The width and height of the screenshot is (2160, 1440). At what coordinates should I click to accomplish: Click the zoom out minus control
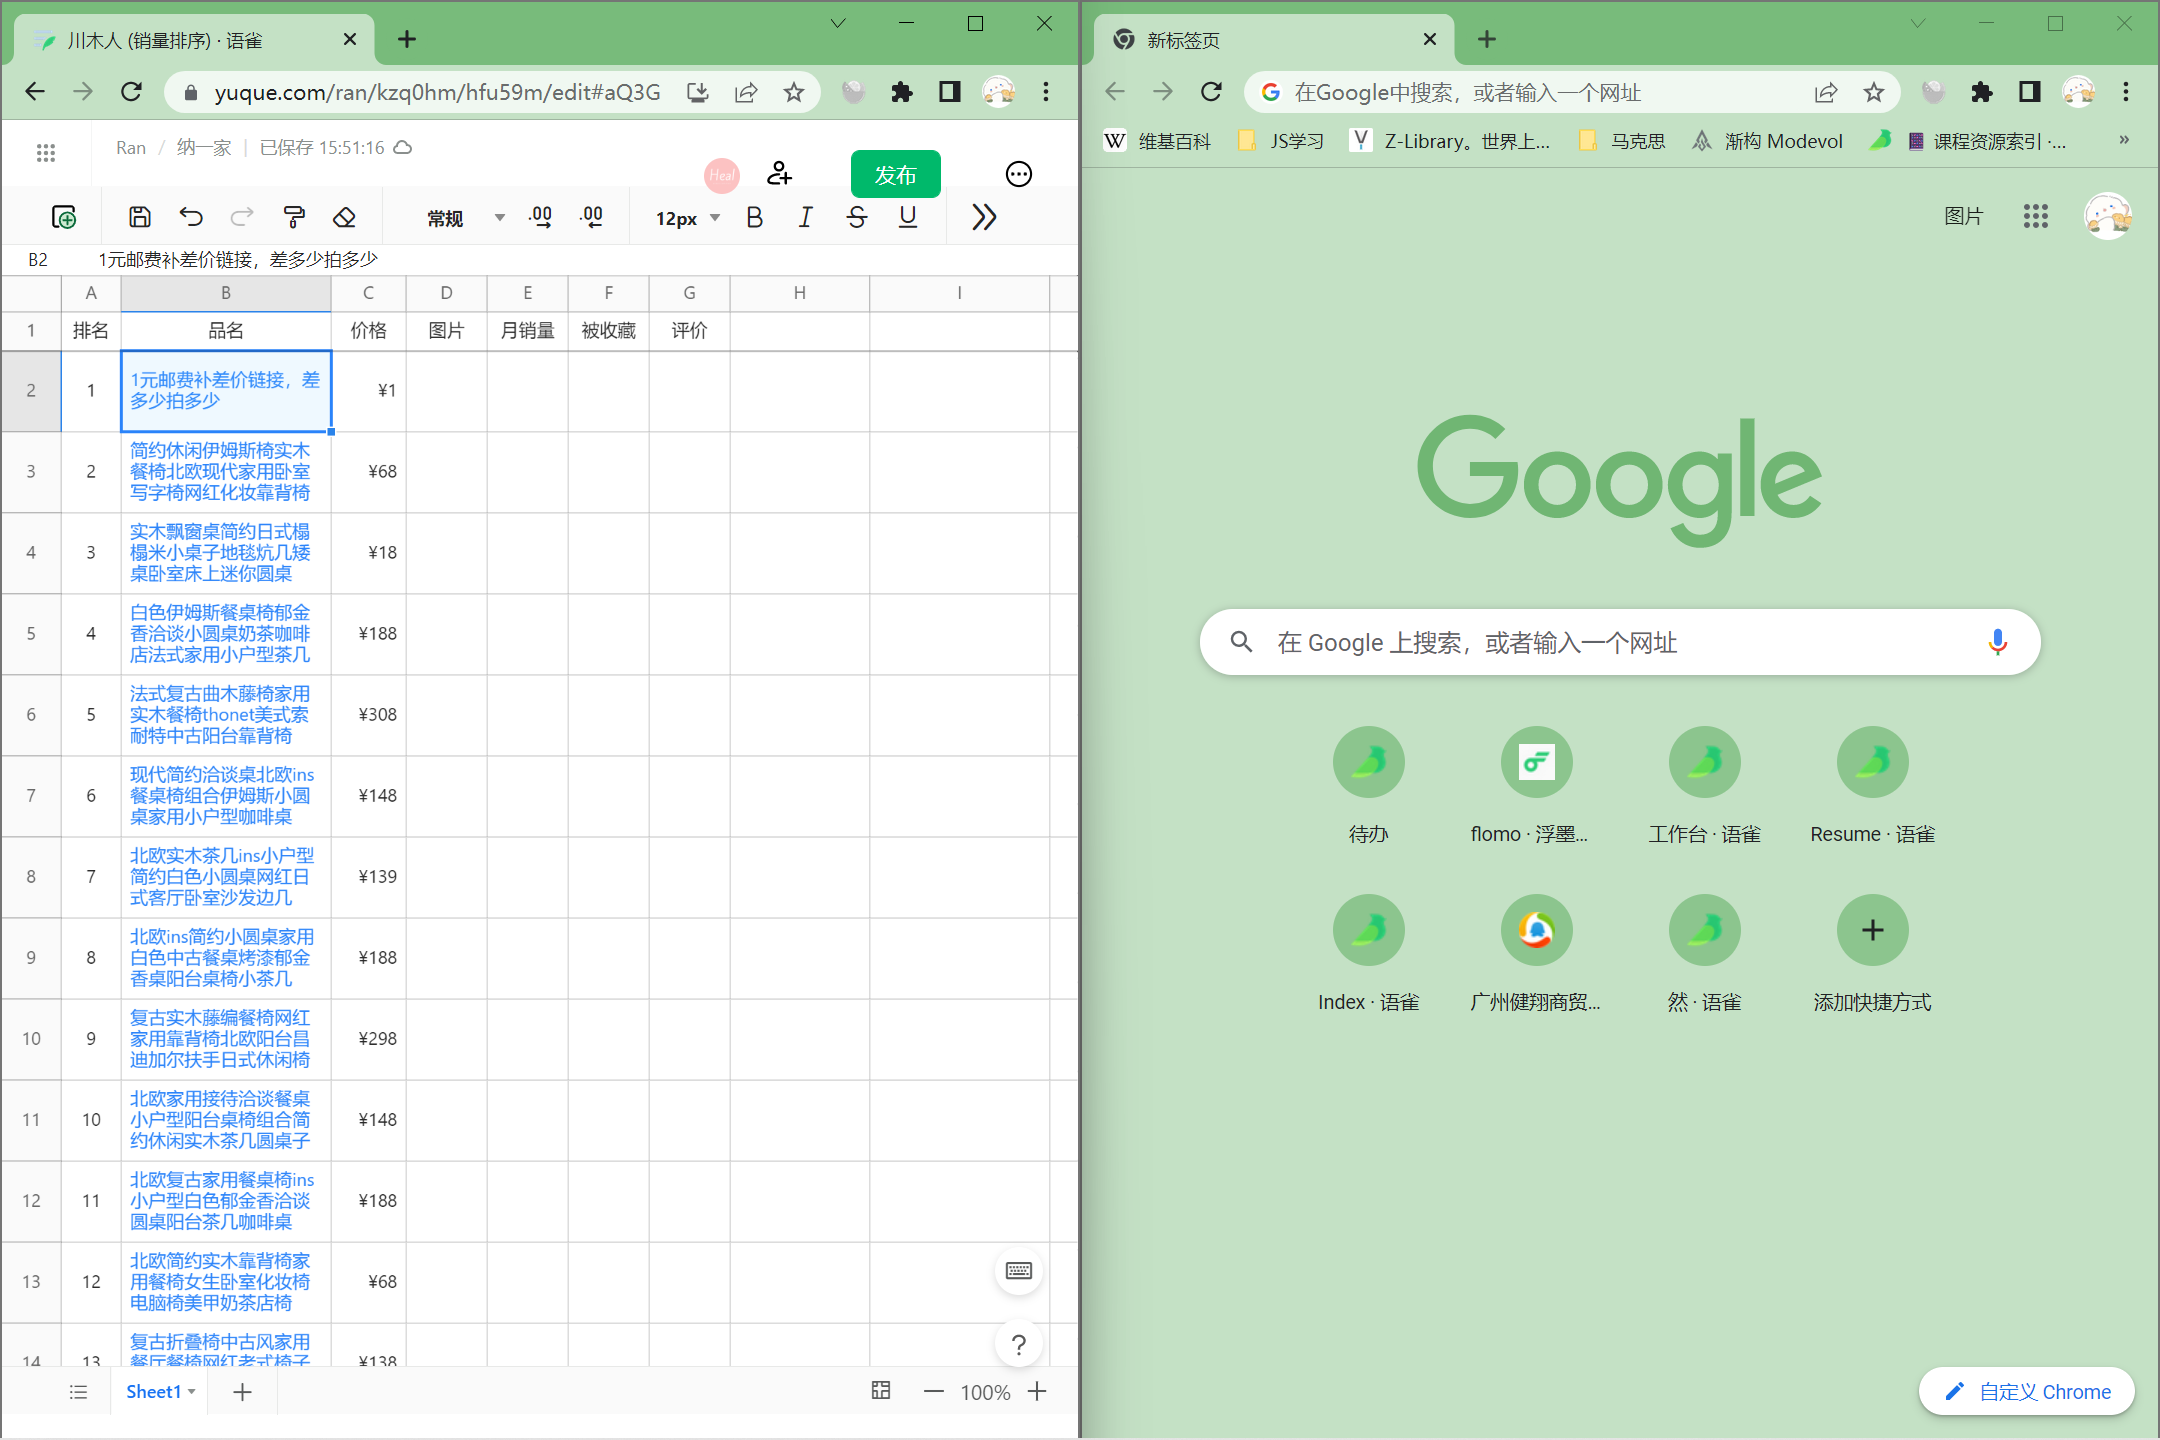[933, 1391]
